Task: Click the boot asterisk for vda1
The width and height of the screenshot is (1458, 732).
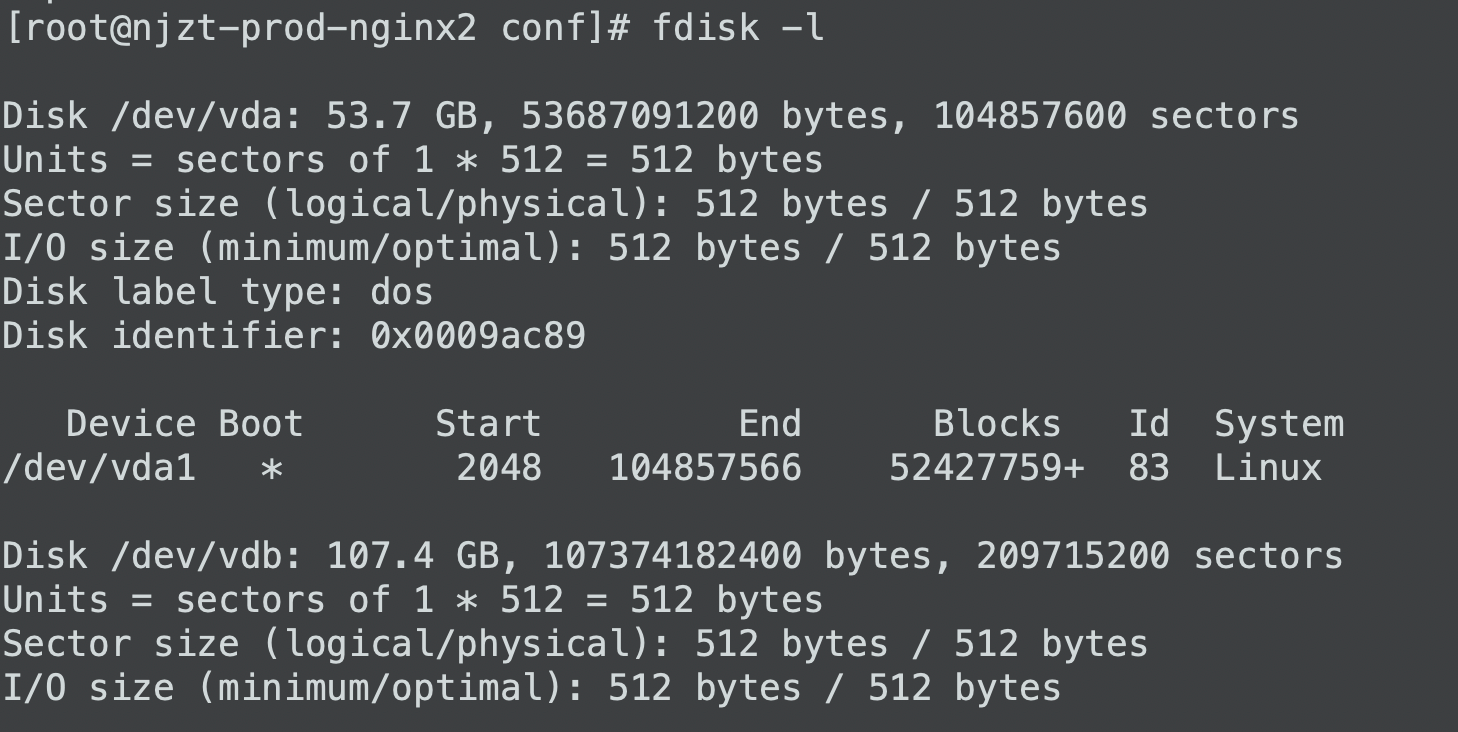Action: coord(271,469)
